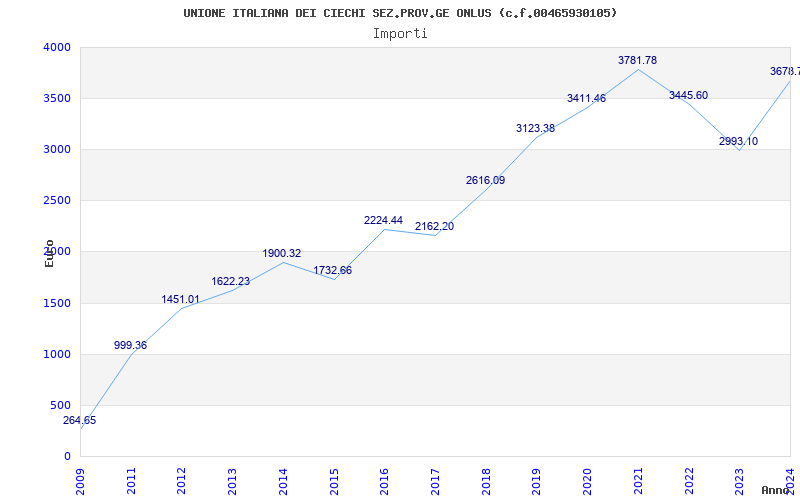This screenshot has width=800, height=500.
Task: Click the x-axis year 2012
Action: click(182, 482)
